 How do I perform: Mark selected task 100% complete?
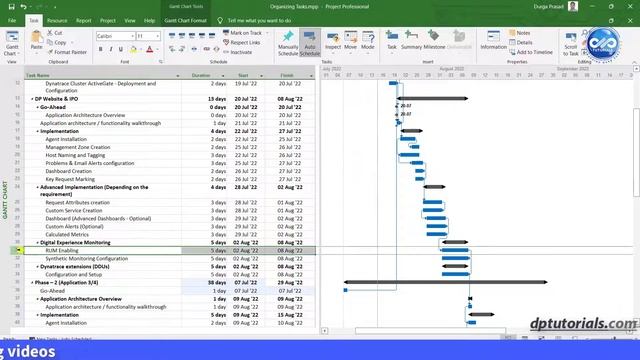[x=212, y=36]
